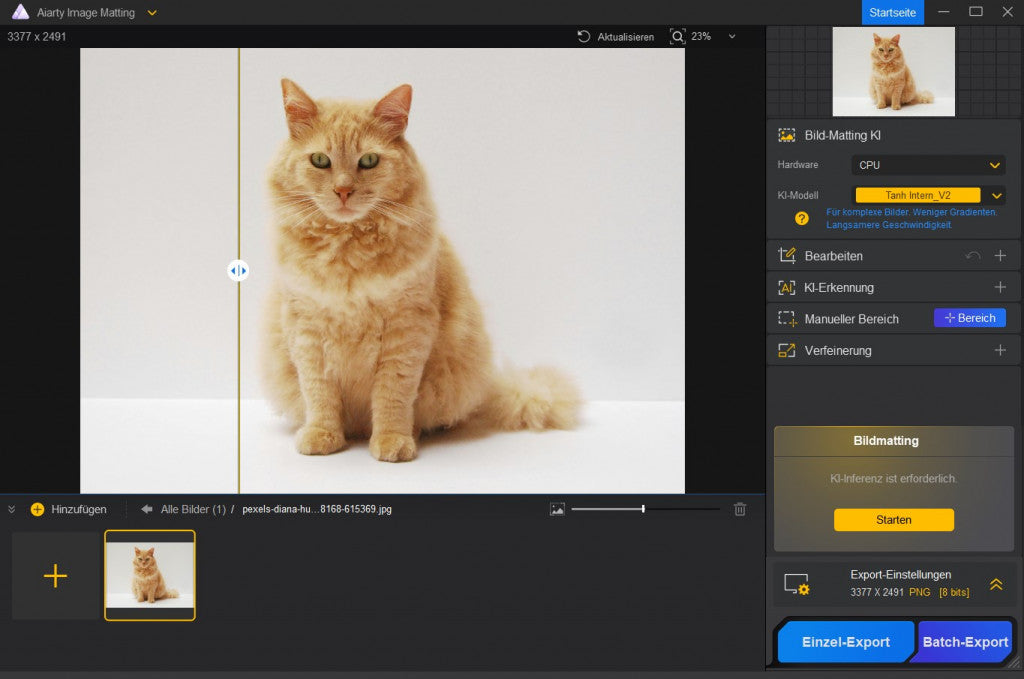Click the Aktualisieren refresh icon
Image resolution: width=1024 pixels, height=679 pixels.
[584, 37]
